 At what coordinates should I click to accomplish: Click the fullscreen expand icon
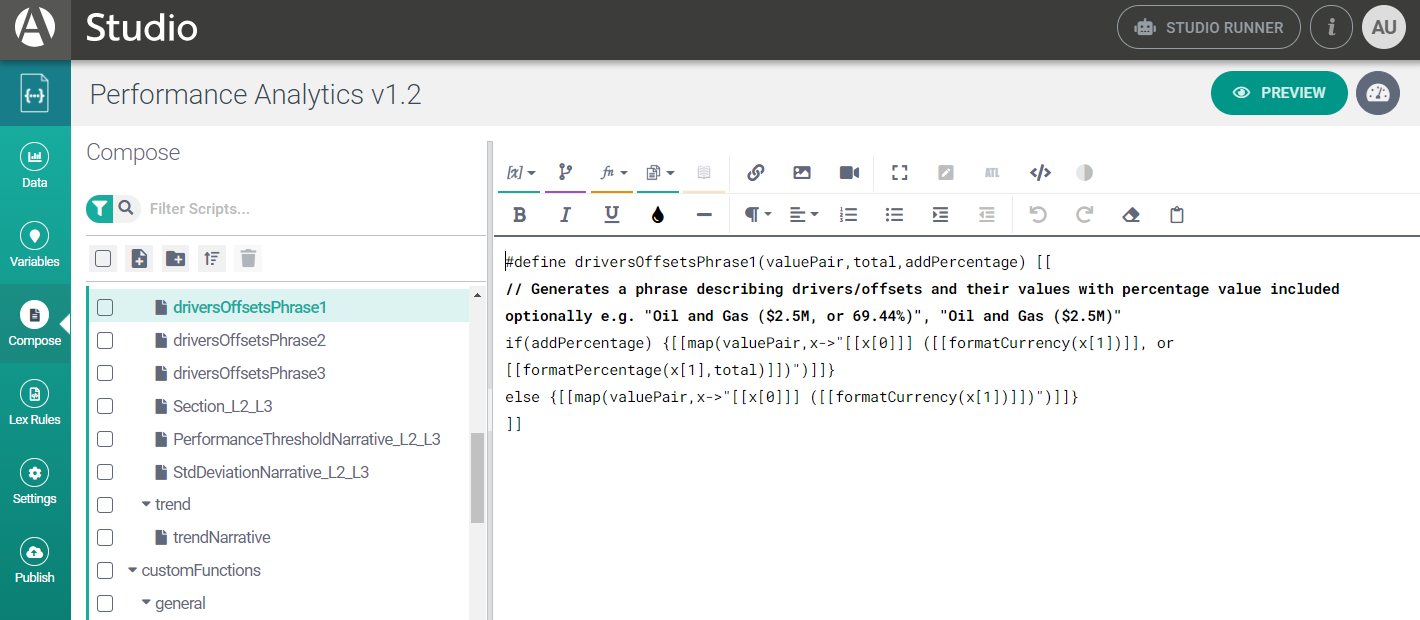899,172
